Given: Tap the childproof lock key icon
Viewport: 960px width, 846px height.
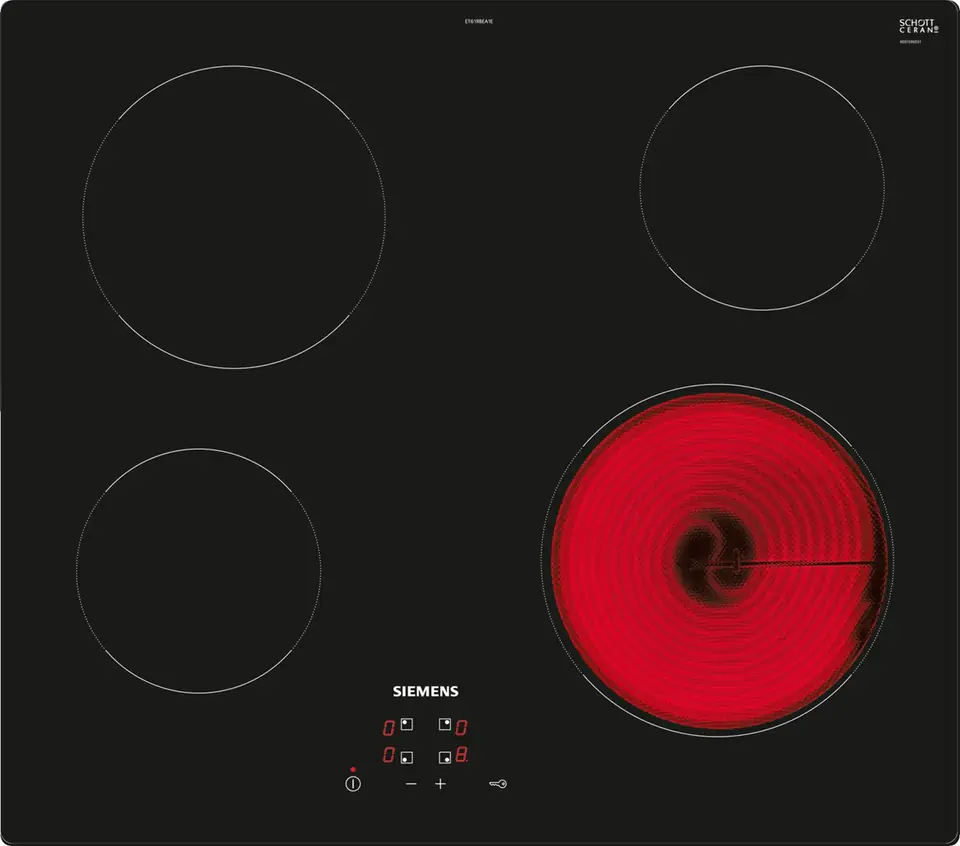Looking at the screenshot, I should pos(497,784).
